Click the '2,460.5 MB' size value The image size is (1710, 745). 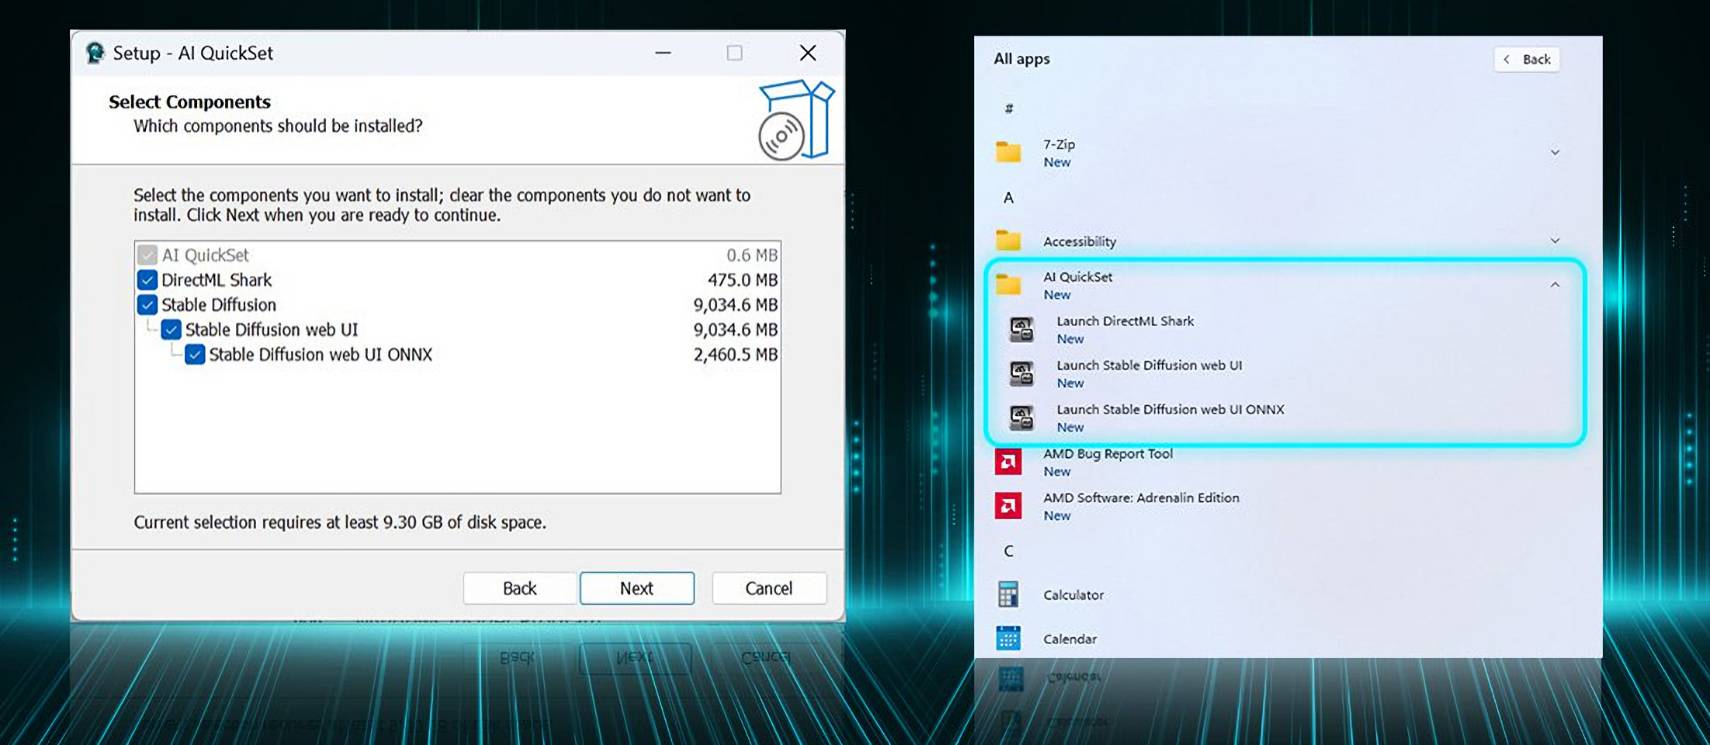tap(735, 355)
